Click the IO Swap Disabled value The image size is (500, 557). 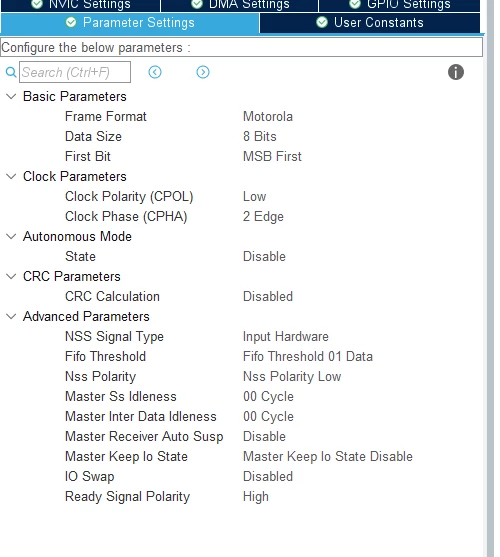tap(268, 476)
